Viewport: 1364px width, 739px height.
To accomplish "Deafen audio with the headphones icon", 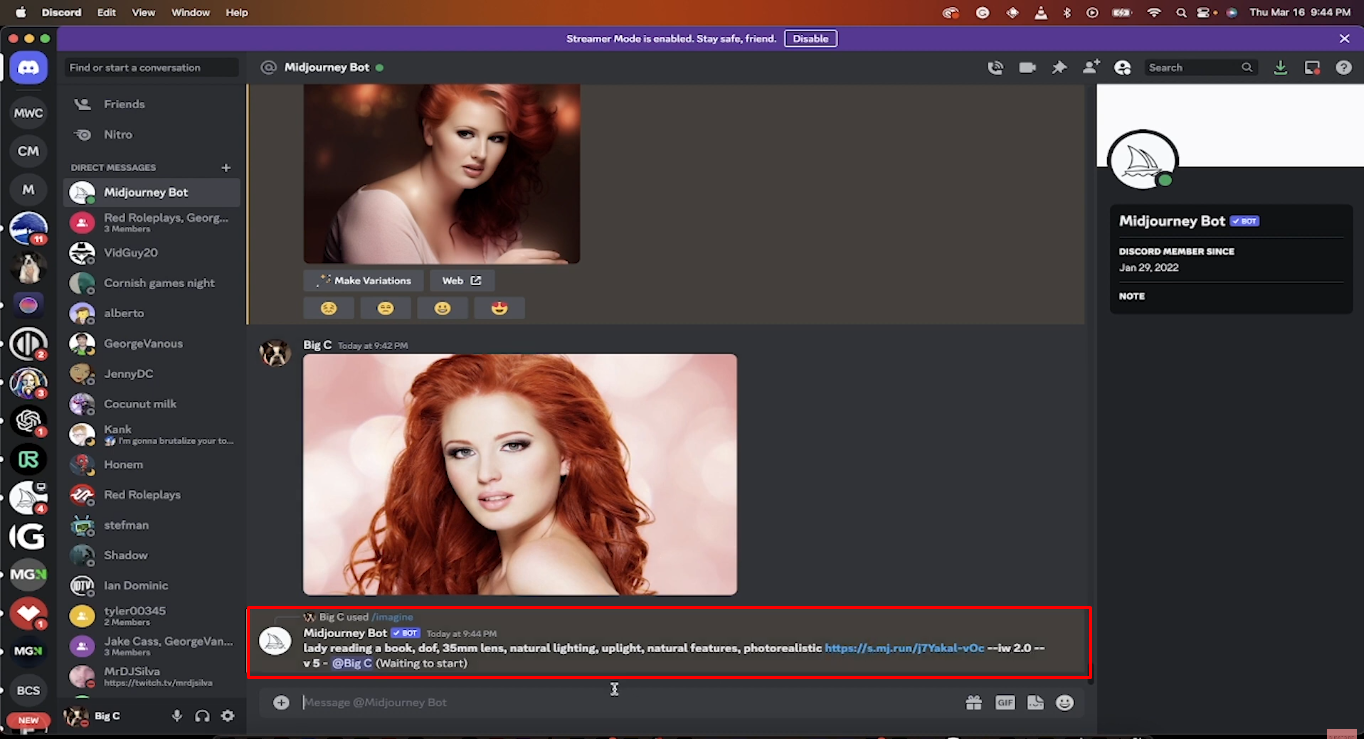I will [x=203, y=716].
